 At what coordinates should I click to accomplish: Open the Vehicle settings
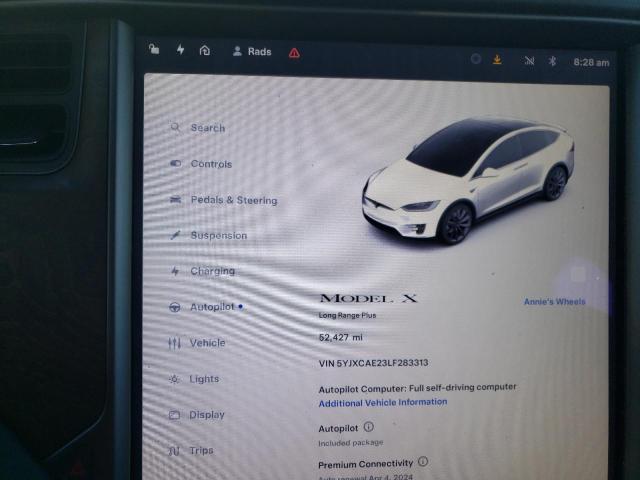point(197,343)
